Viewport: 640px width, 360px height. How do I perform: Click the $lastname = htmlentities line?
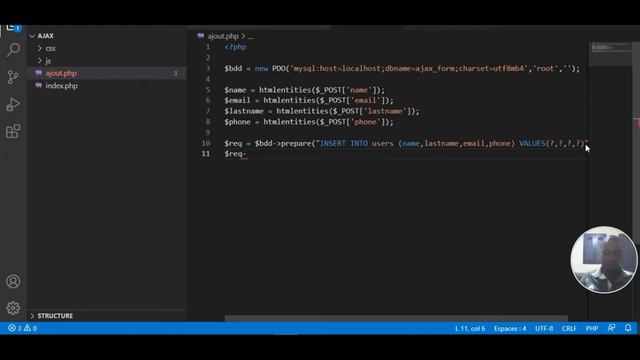tap(322, 111)
